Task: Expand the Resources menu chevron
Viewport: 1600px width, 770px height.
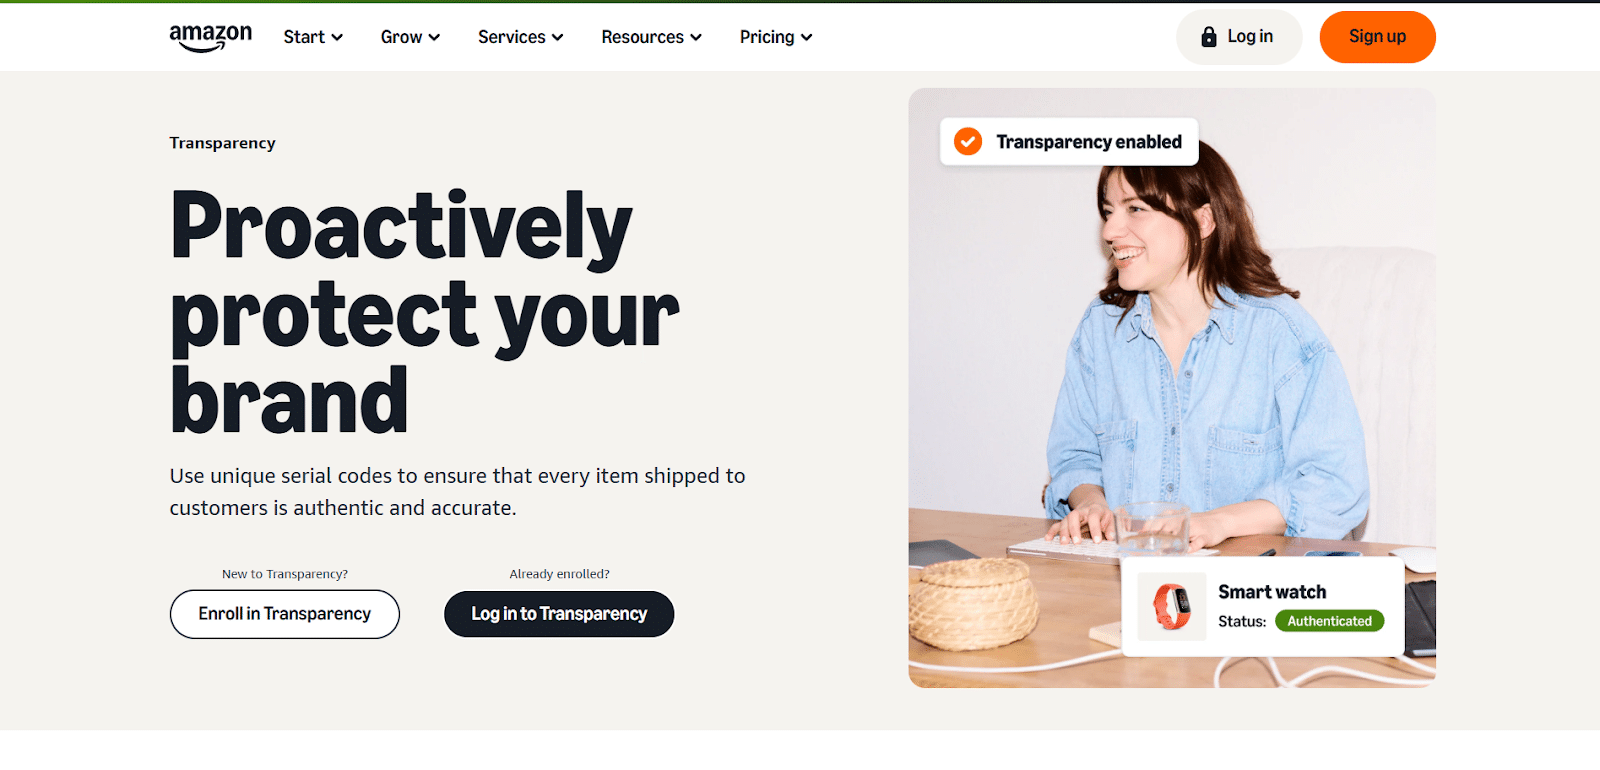Action: pos(696,38)
